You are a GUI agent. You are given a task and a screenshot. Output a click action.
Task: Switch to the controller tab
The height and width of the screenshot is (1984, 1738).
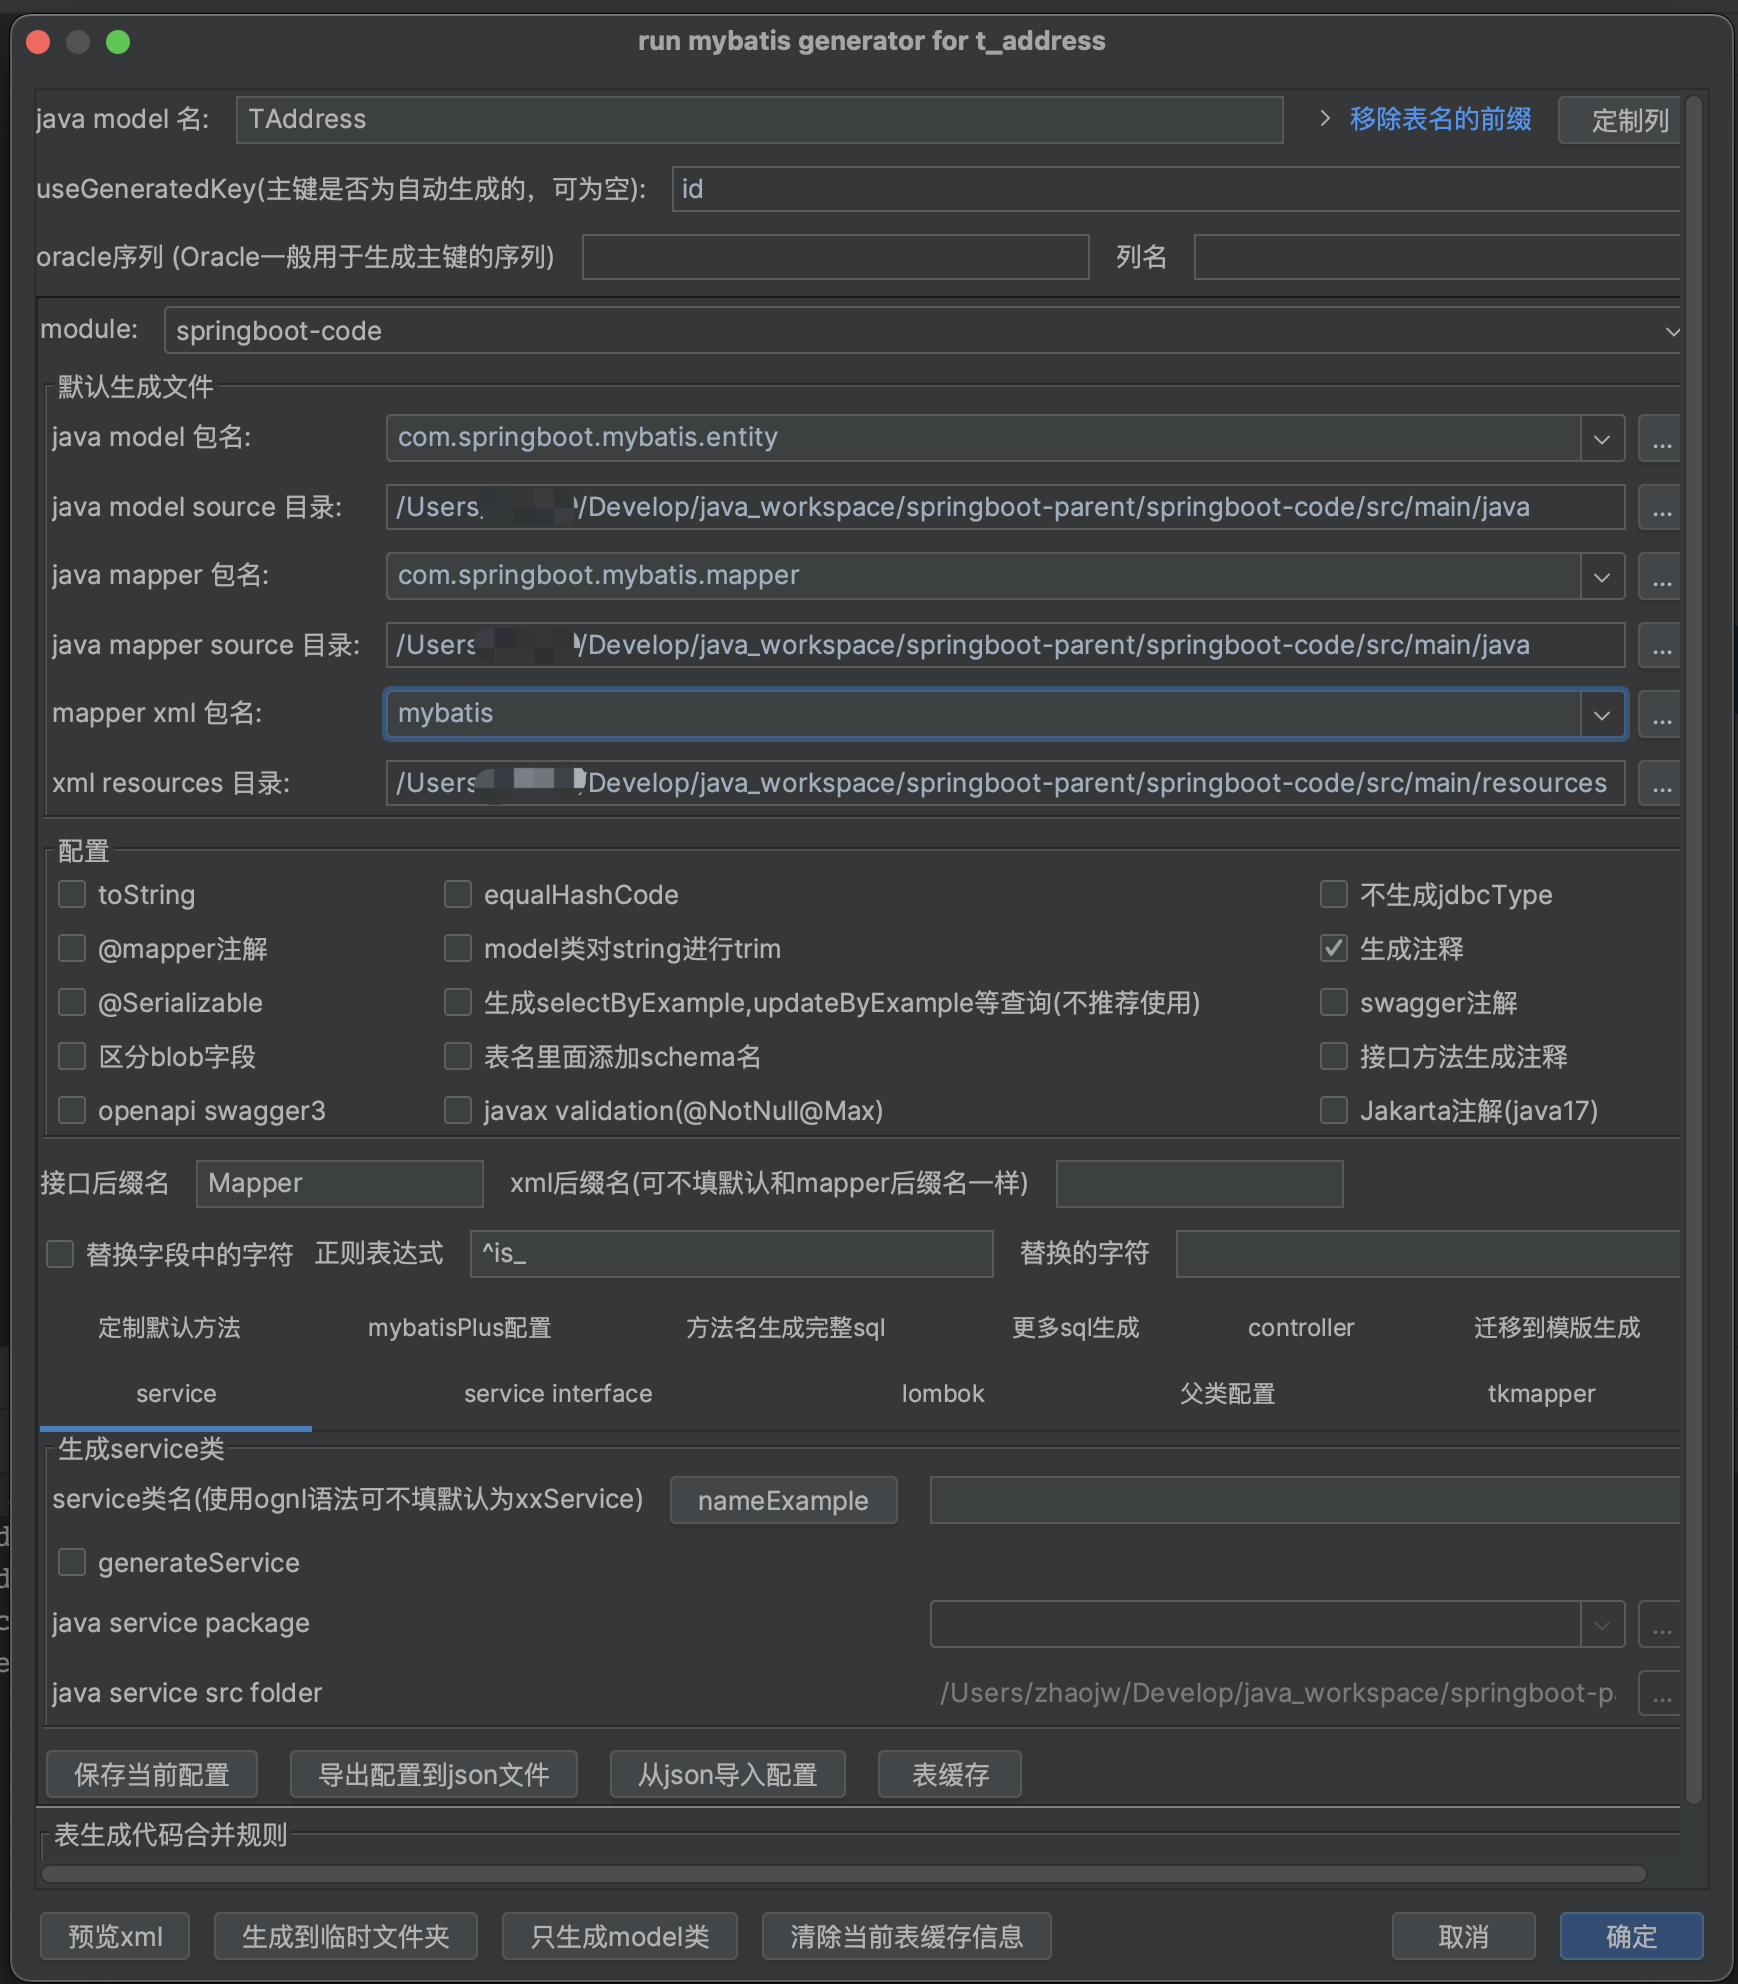(1301, 1328)
